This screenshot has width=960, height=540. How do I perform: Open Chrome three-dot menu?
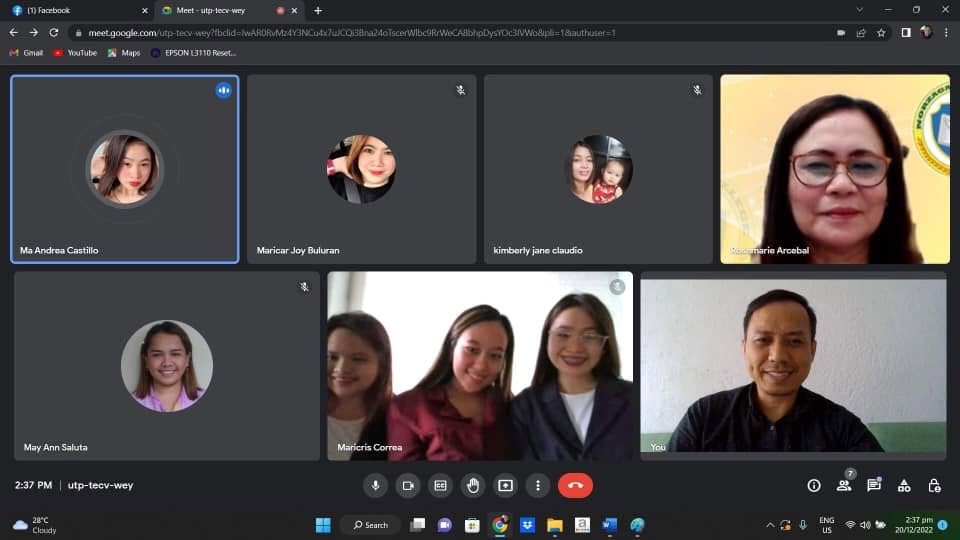947,32
